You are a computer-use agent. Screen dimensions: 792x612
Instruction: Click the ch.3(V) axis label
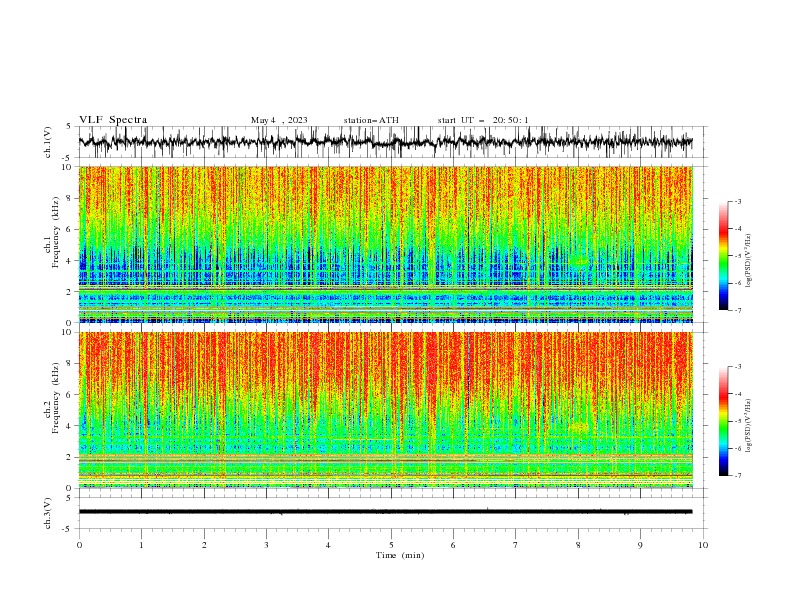(48, 513)
